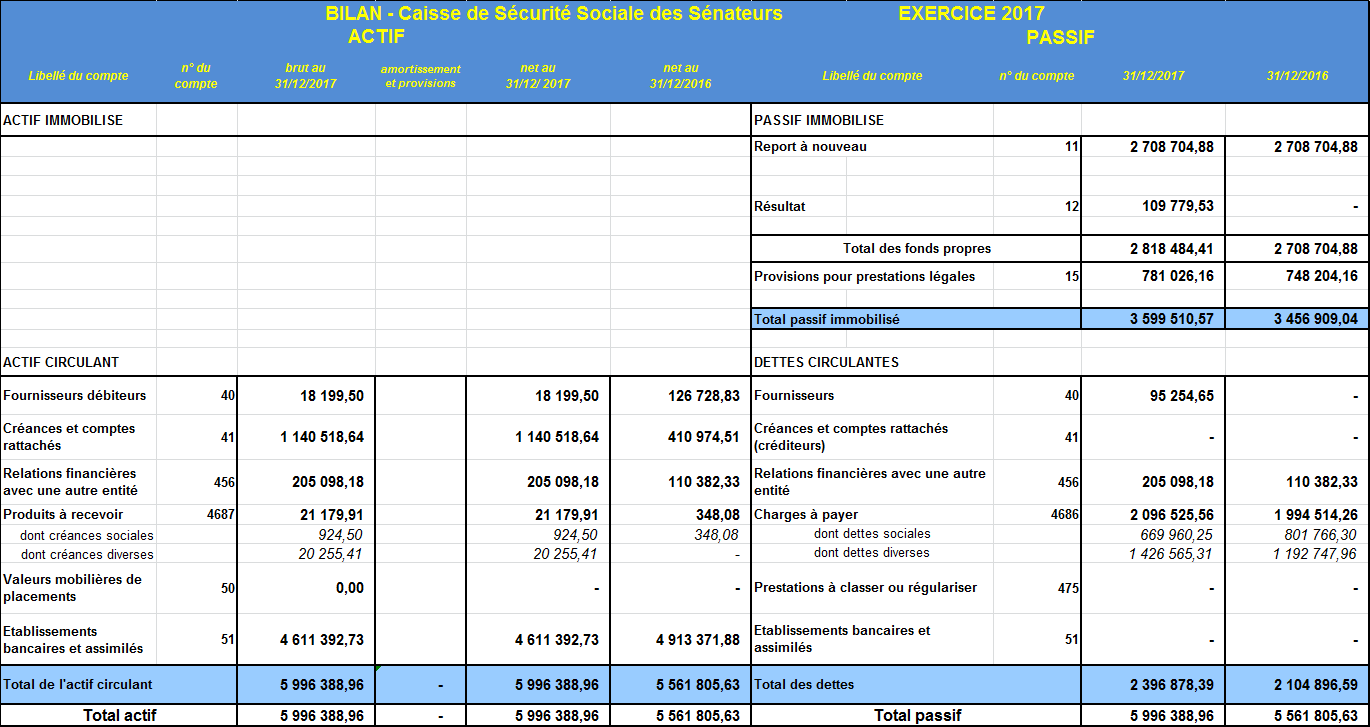Click the "Total de l'actif circulant" label

[78, 685]
